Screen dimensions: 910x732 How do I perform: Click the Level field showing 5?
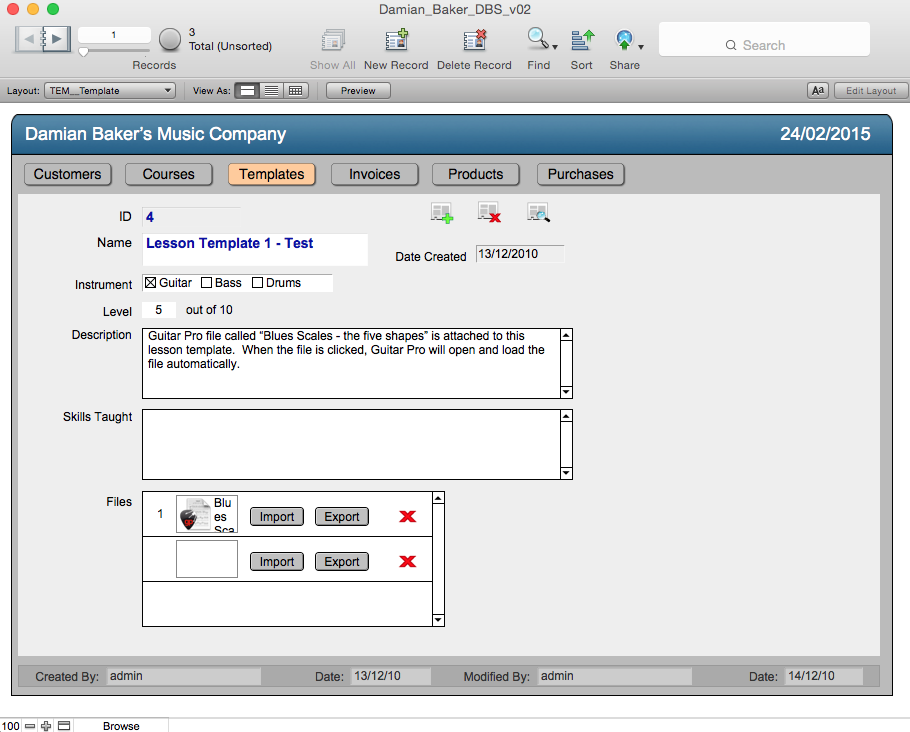point(158,310)
